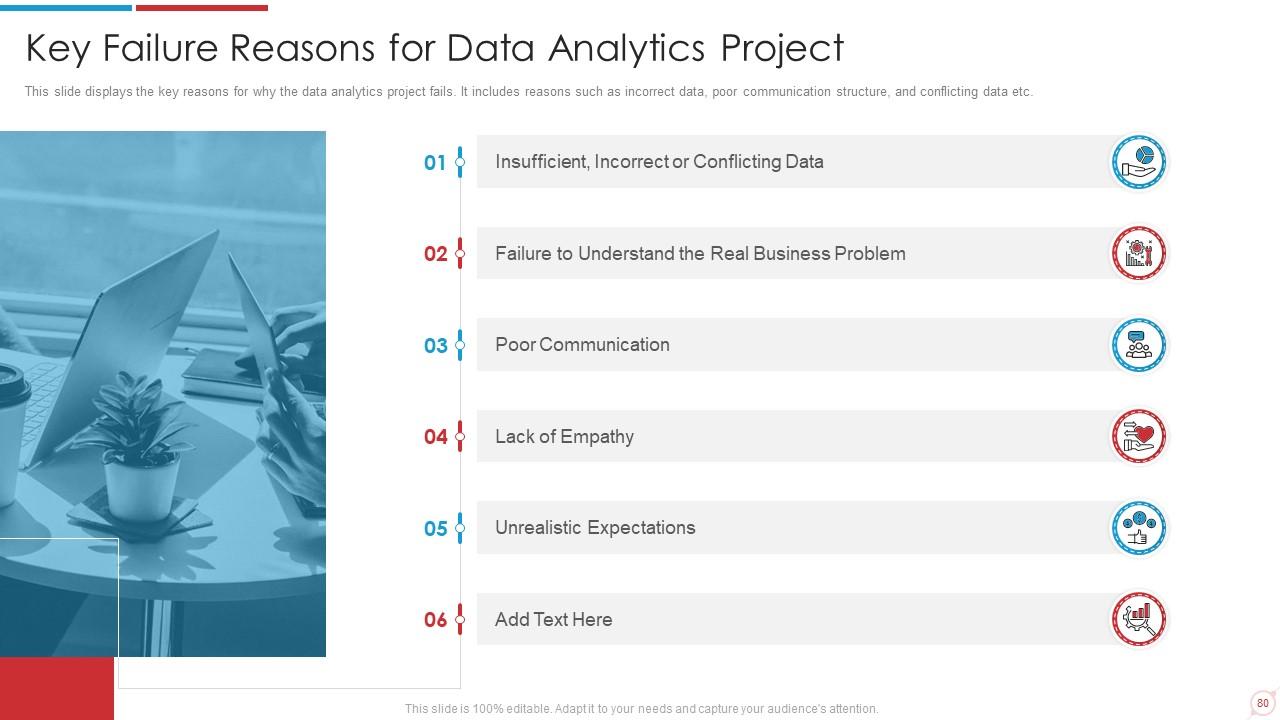Click the 'Add Text Here' placeholder
The image size is (1280, 720).
point(553,620)
